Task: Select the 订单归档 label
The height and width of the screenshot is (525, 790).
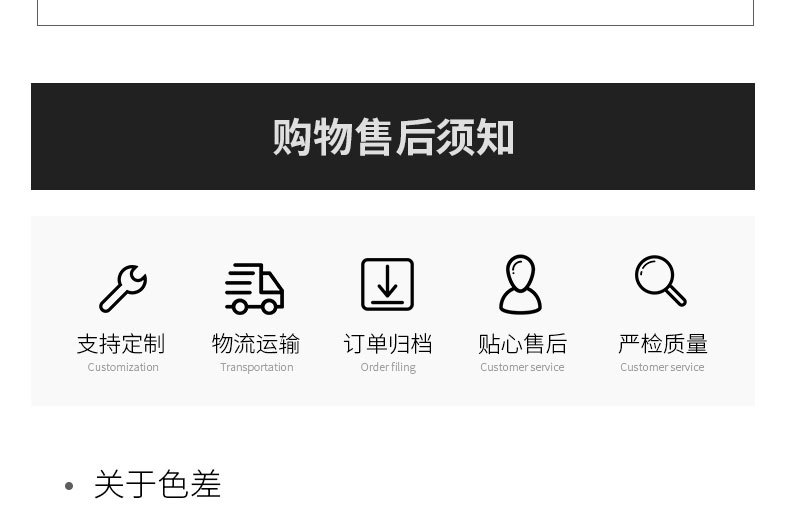Action: pos(388,344)
